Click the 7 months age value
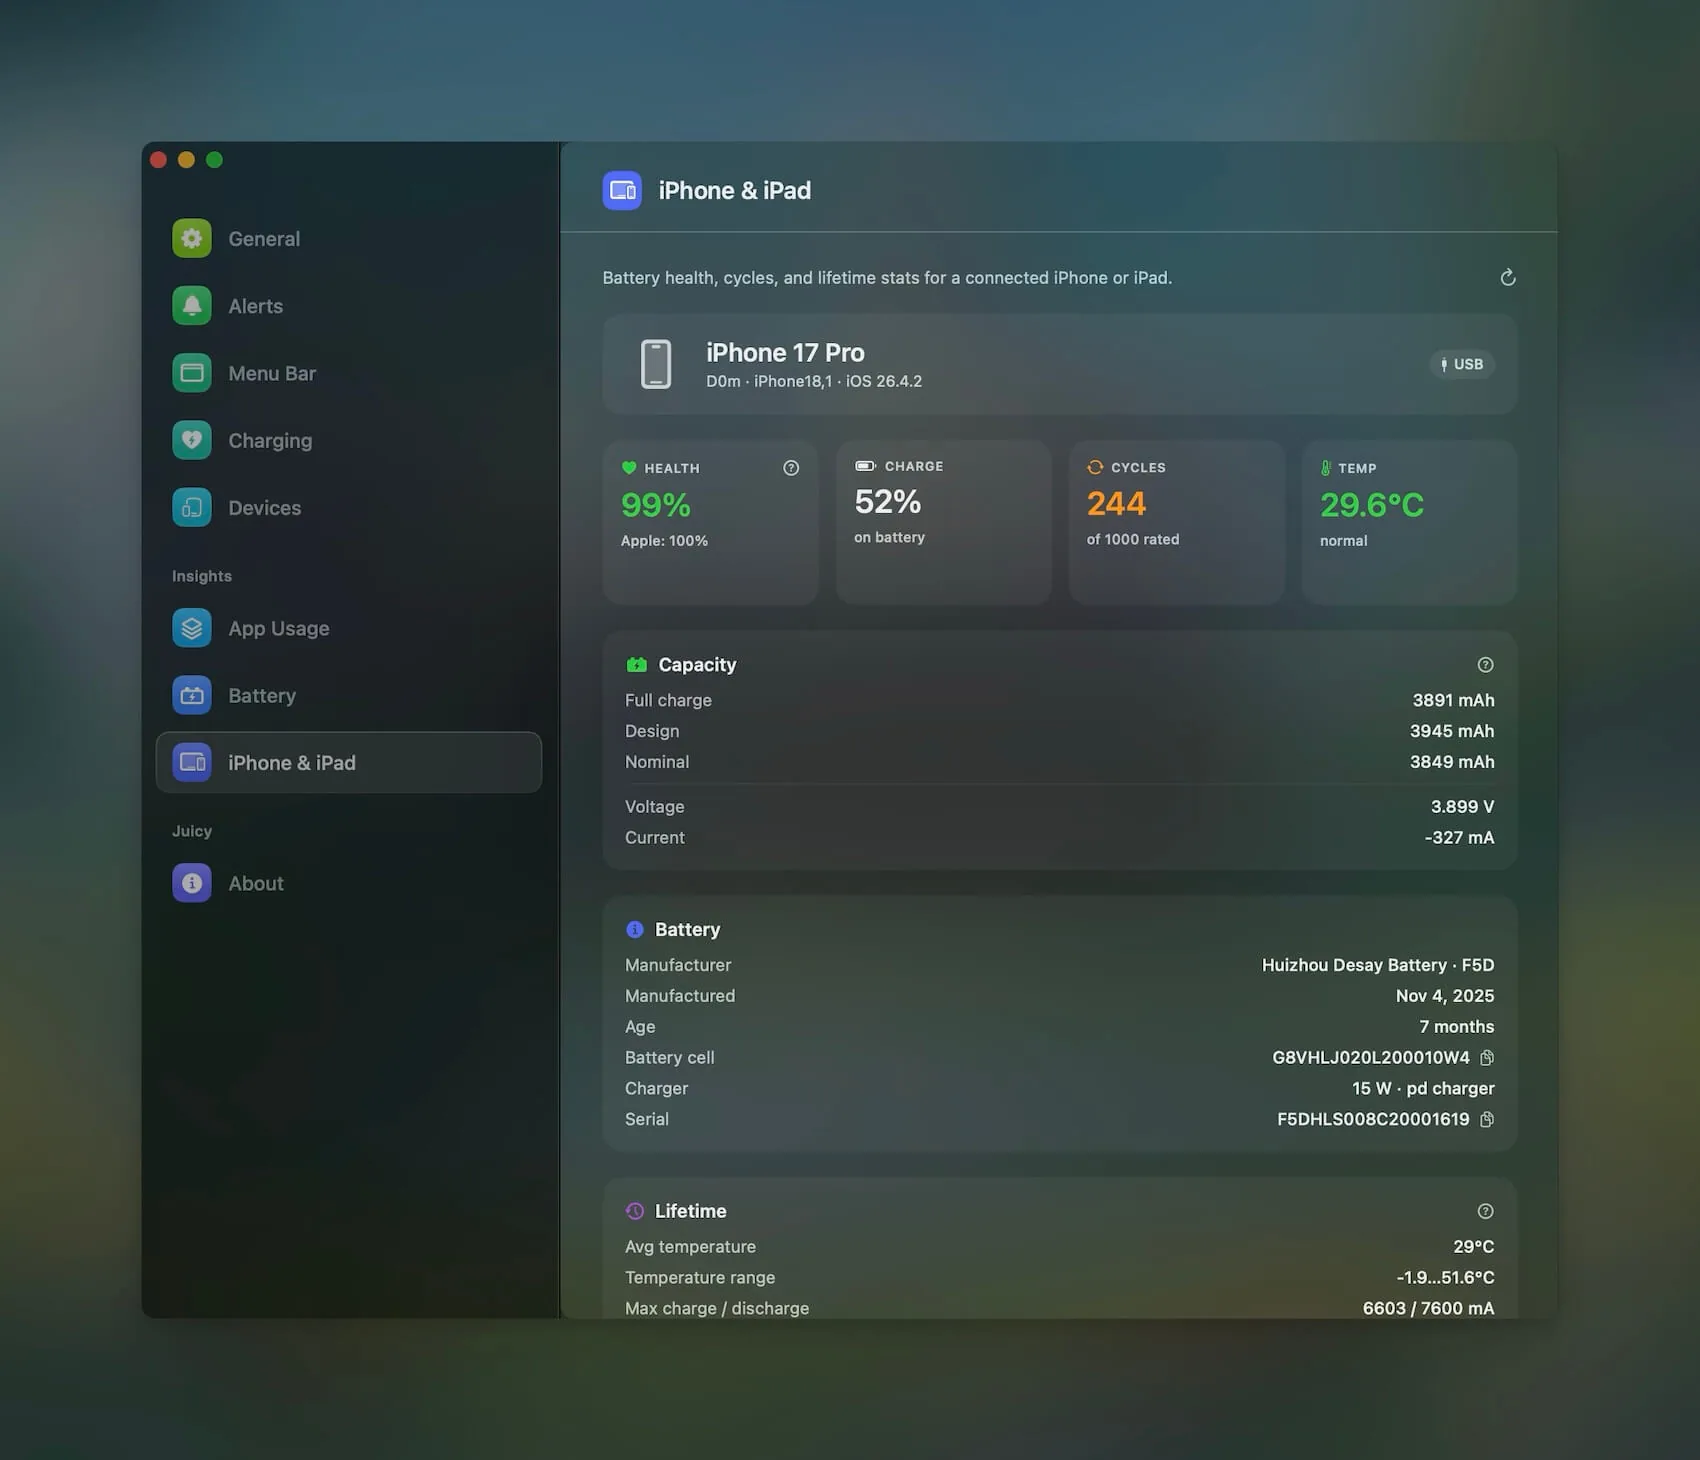The height and width of the screenshot is (1460, 1700). (1456, 1027)
